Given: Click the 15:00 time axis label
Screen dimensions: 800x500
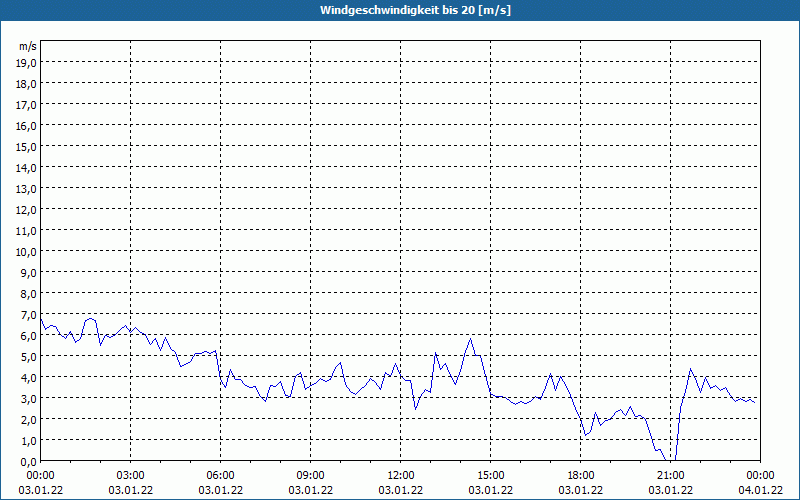Looking at the screenshot, I should (491, 476).
